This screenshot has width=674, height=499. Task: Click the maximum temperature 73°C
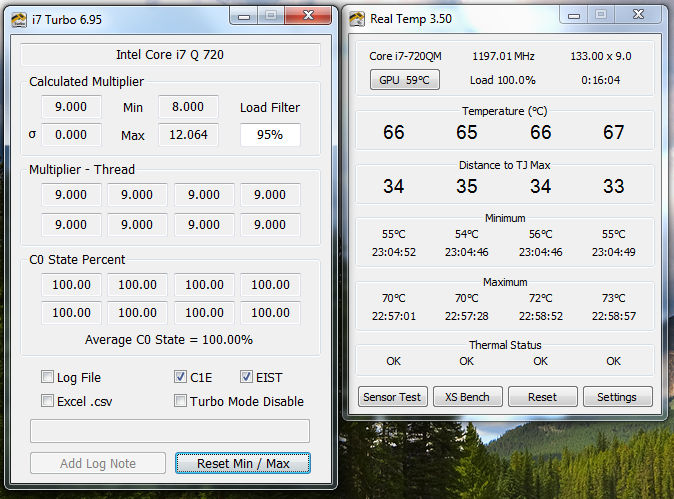coord(613,298)
